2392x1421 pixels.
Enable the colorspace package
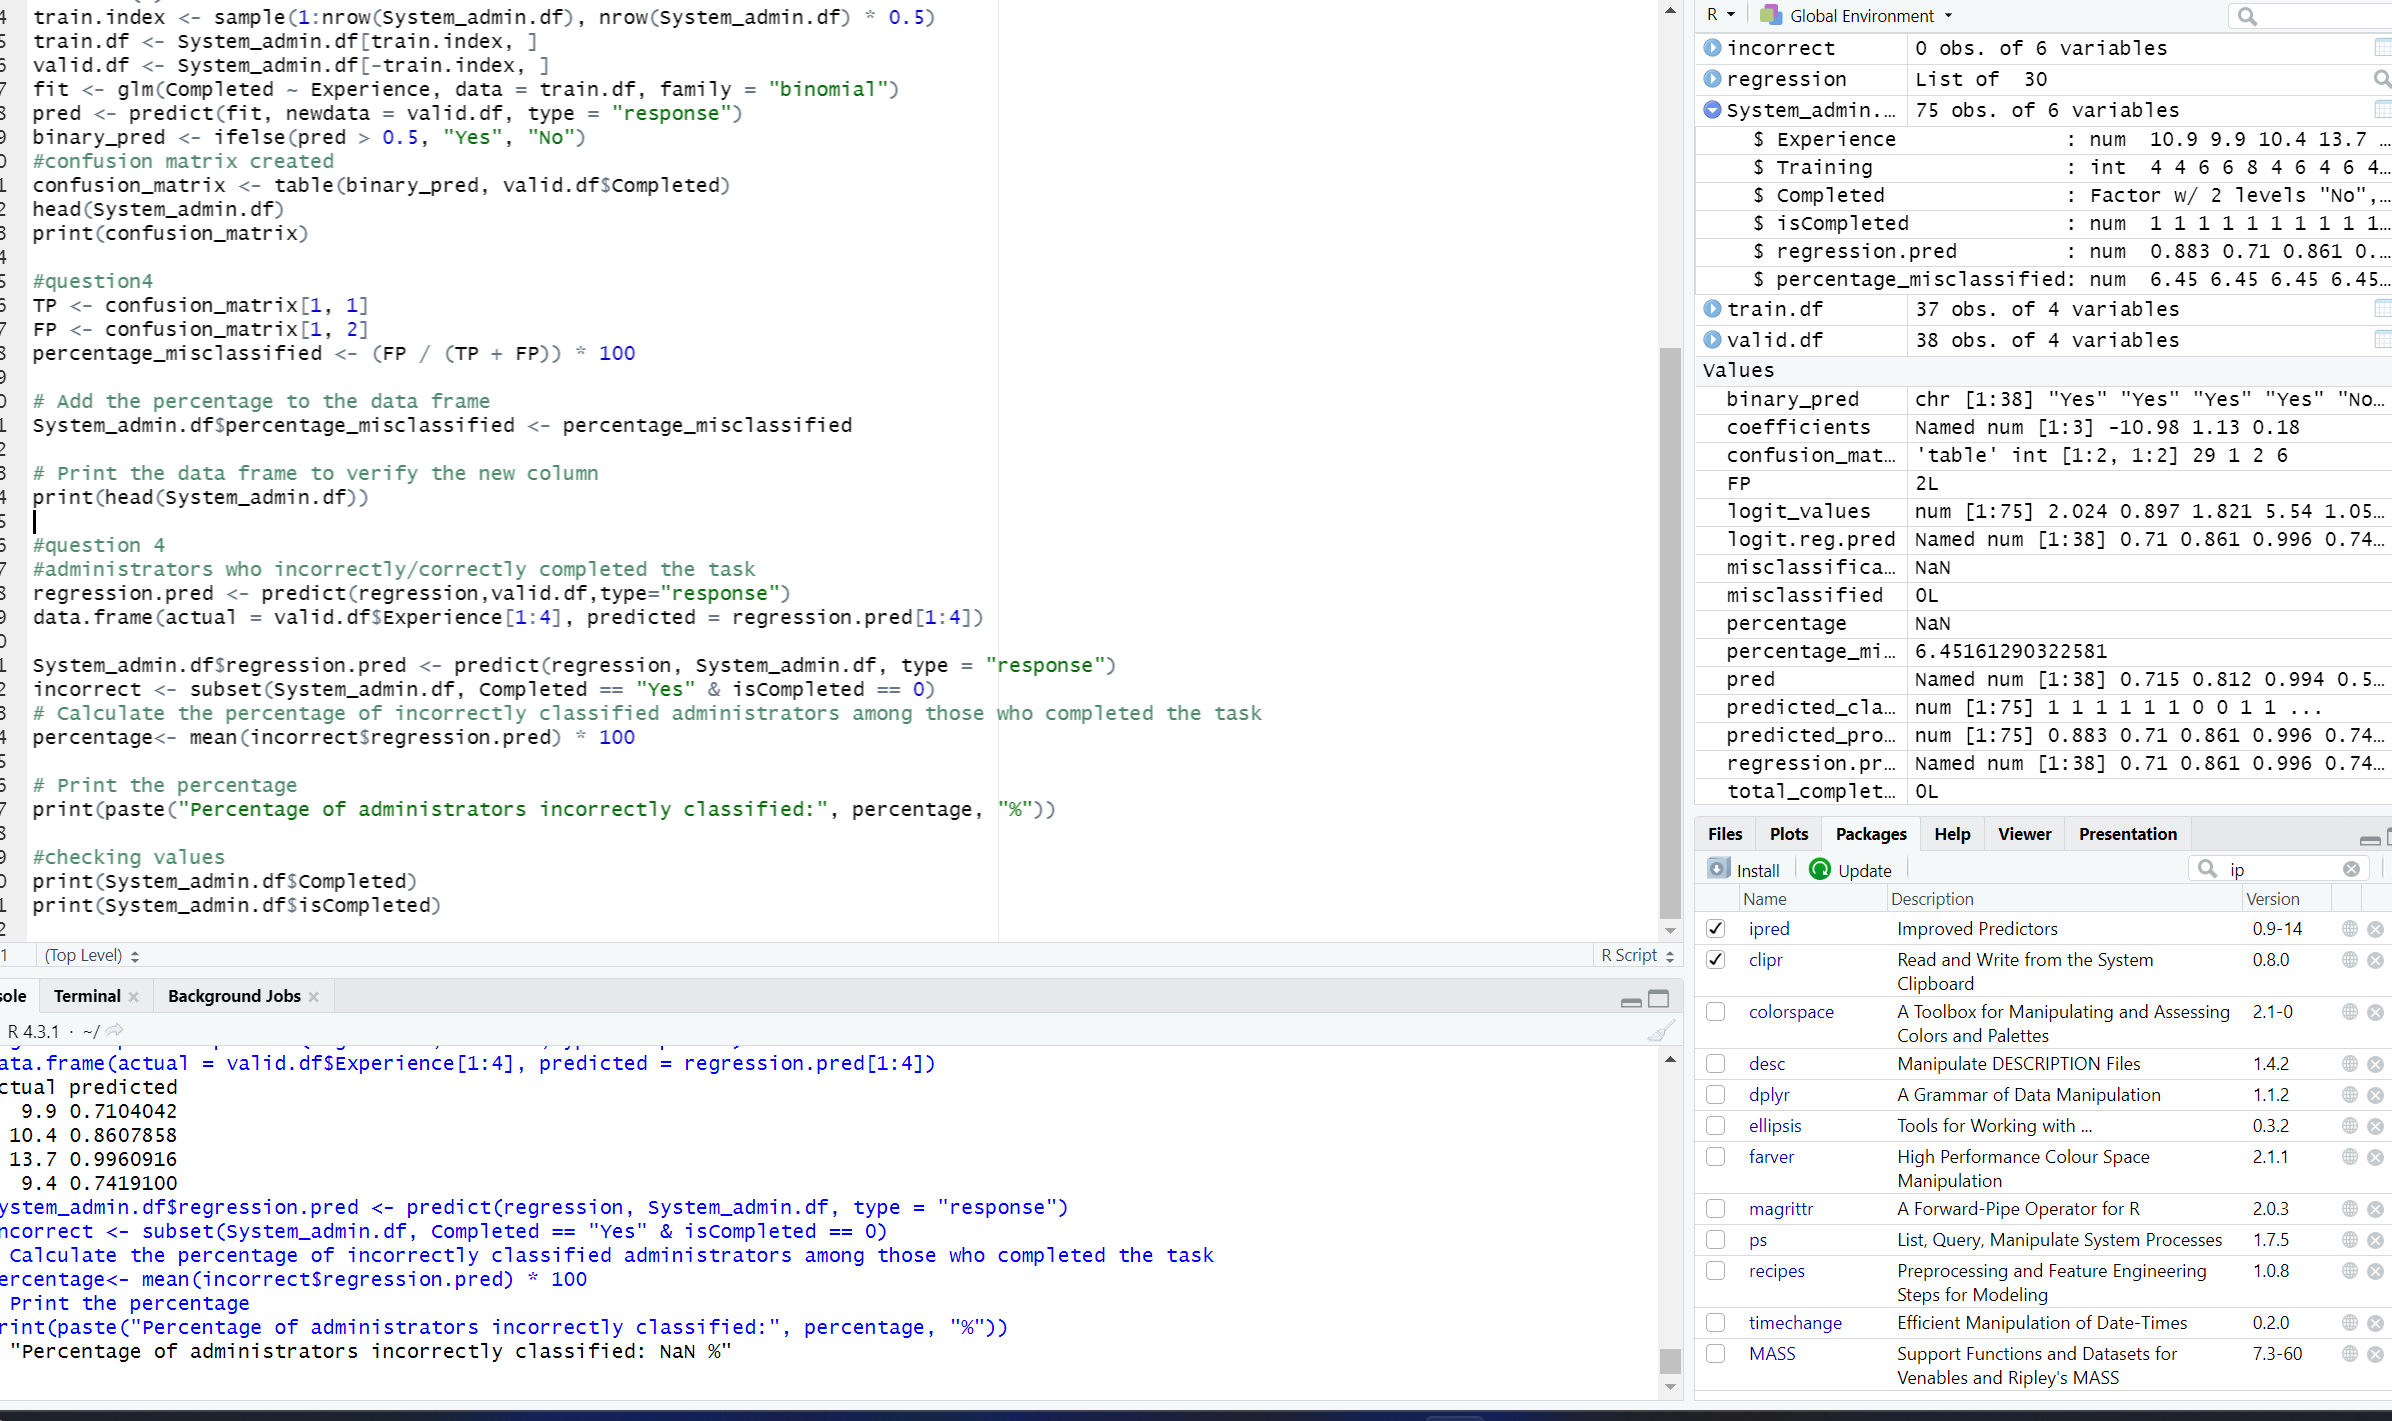click(x=1716, y=1011)
